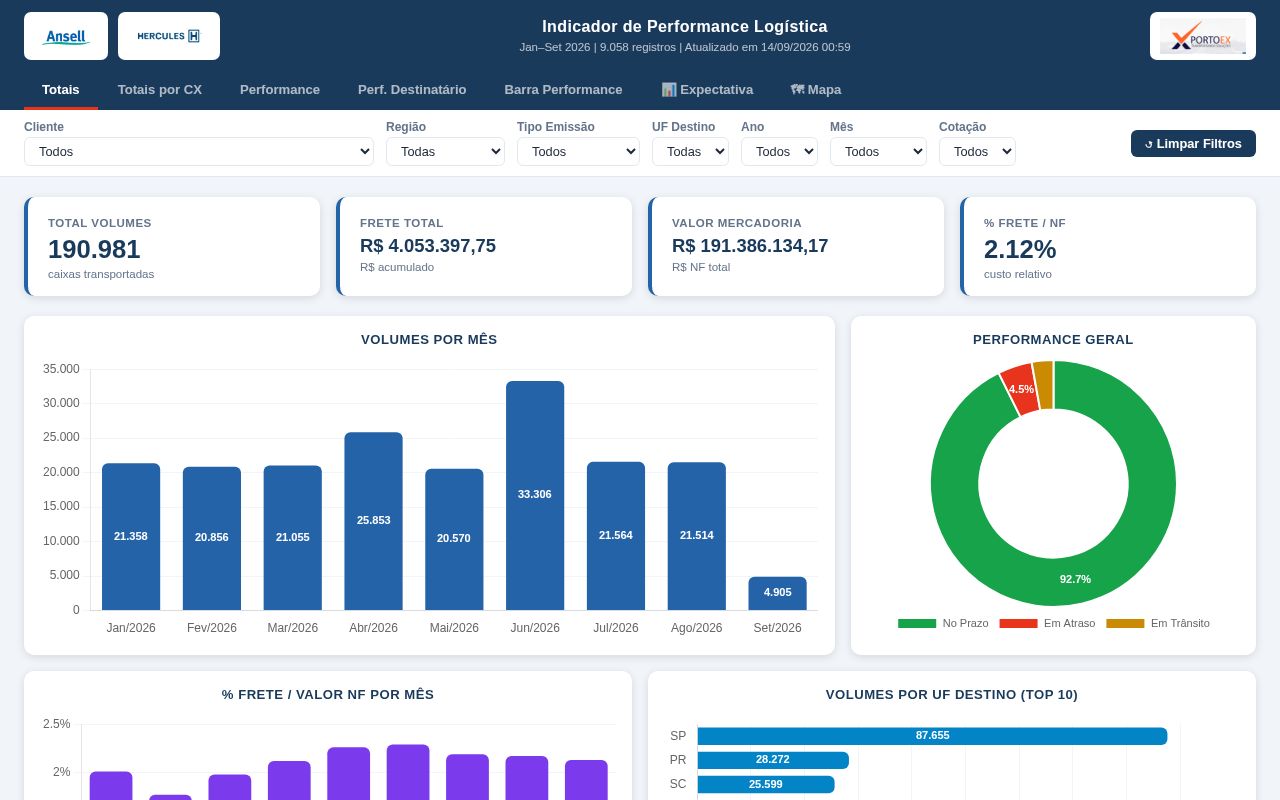Click the Performance Geral chart title
Screen dimensions: 1280x800
[x=1053, y=339]
